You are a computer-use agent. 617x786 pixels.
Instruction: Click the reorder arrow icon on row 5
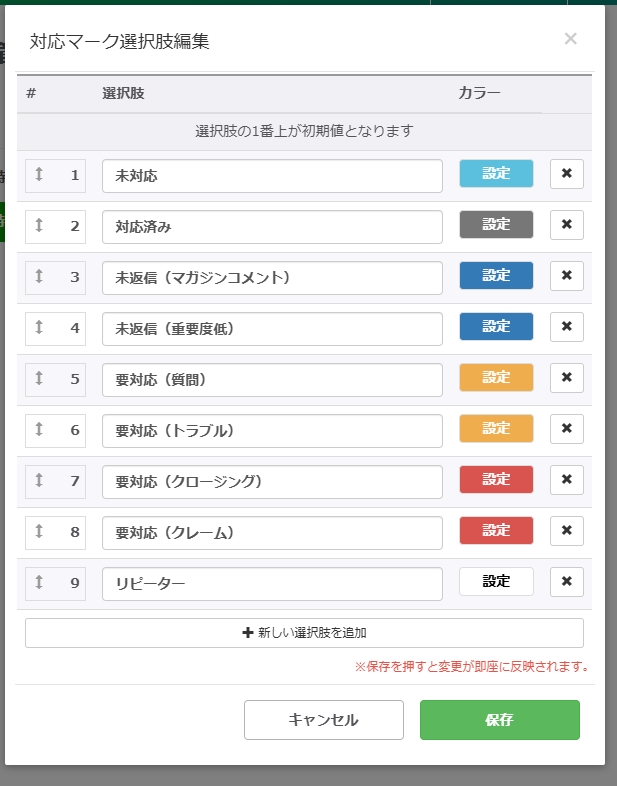[x=39, y=378]
